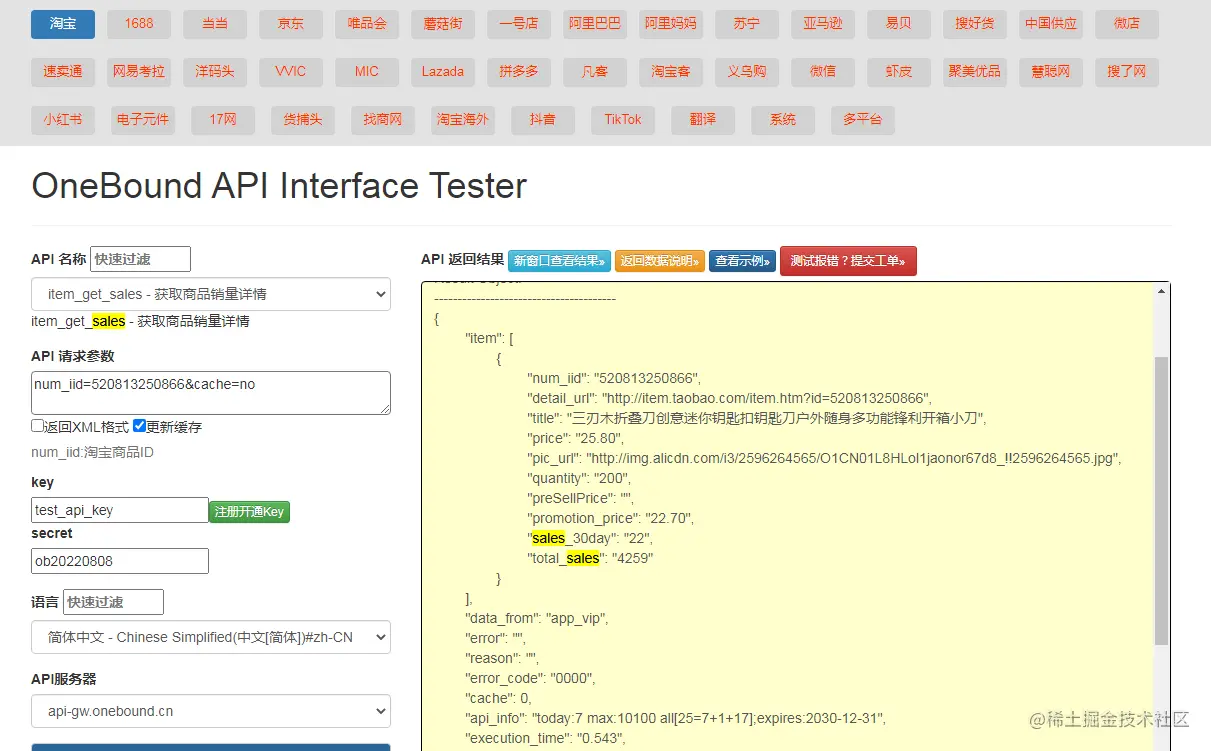Switch to the 唯品会 tab
1211x751 pixels.
pos(367,24)
